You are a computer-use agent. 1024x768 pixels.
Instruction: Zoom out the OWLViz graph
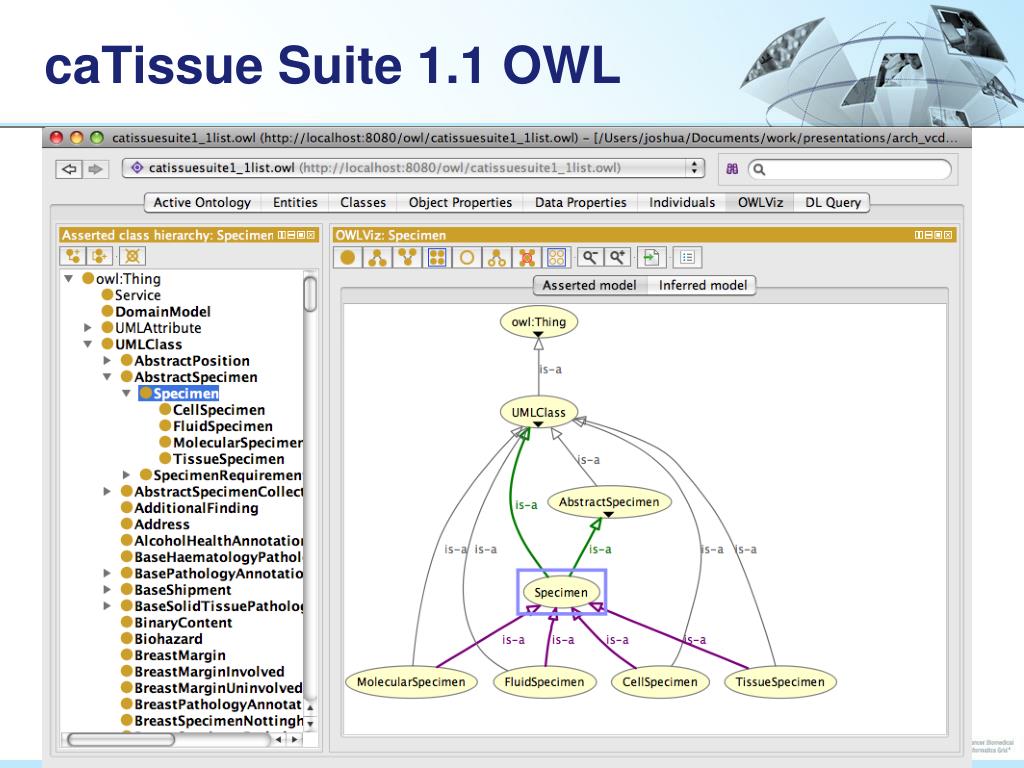click(590, 257)
